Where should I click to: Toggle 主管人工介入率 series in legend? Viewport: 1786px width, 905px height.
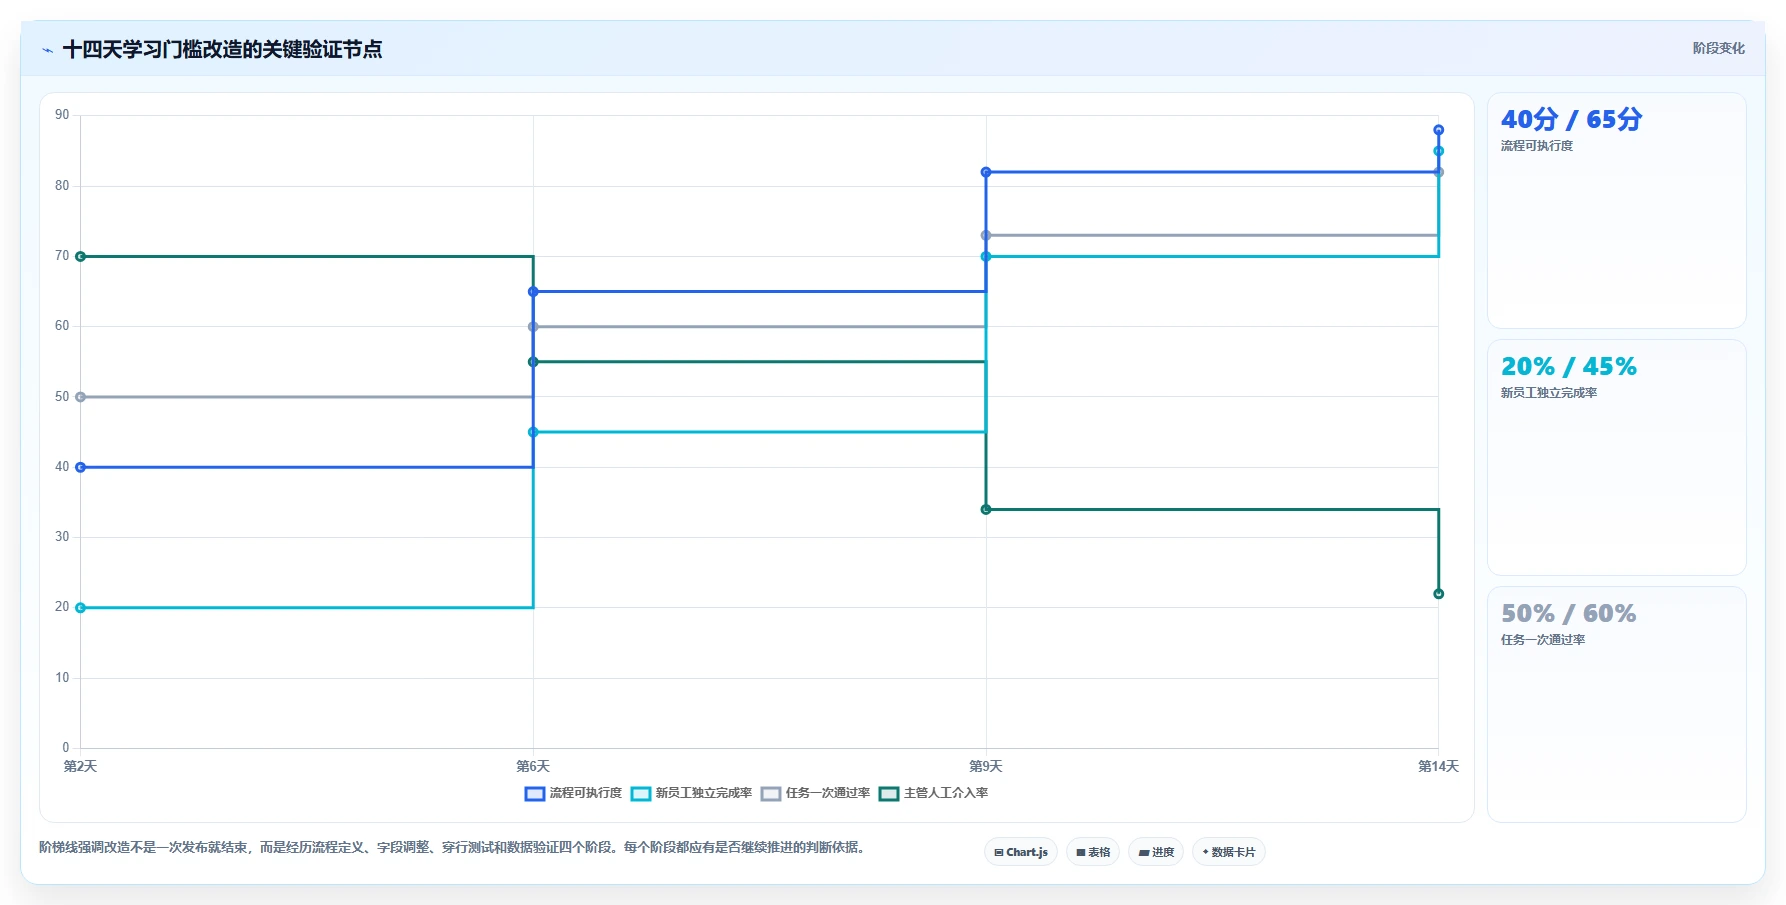point(933,793)
